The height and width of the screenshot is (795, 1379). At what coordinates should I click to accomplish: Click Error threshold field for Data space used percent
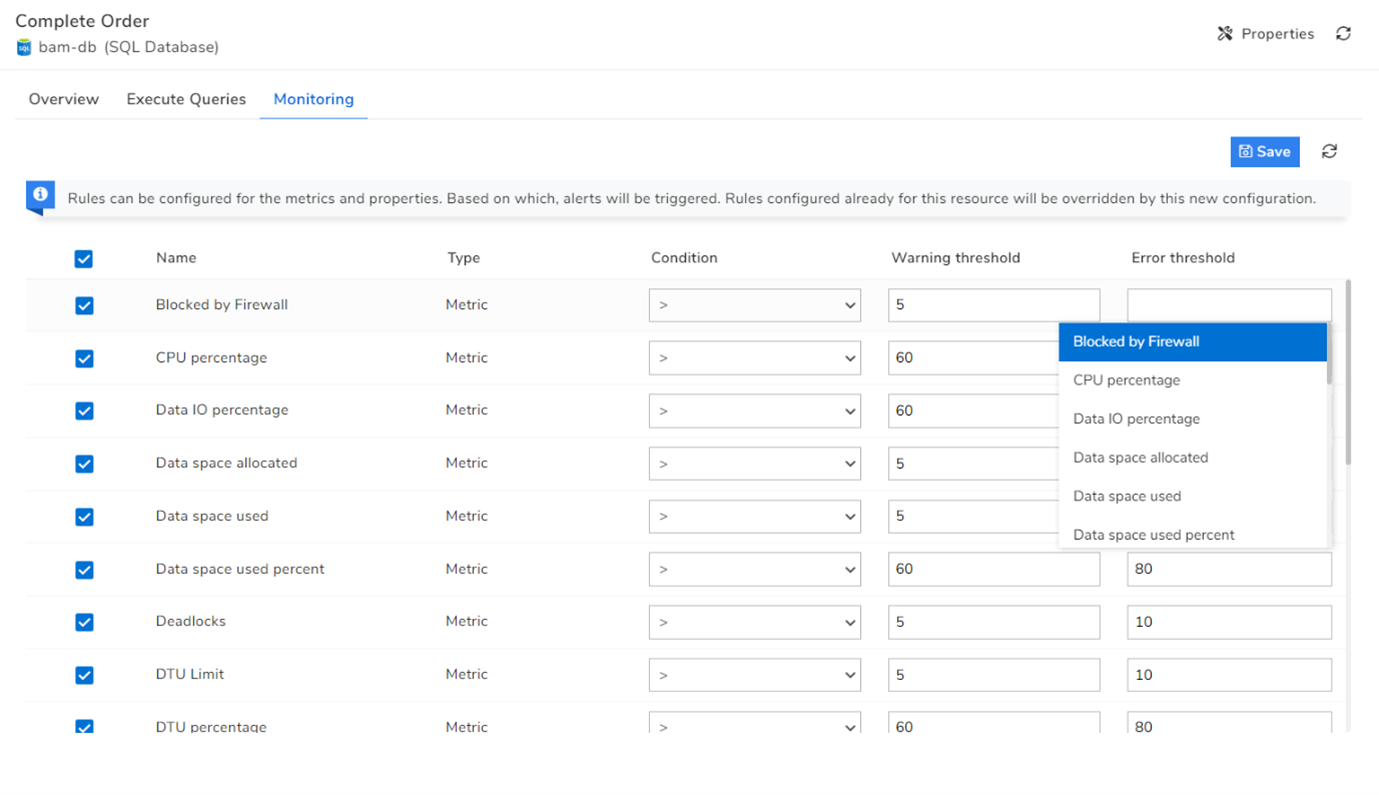coord(1229,570)
